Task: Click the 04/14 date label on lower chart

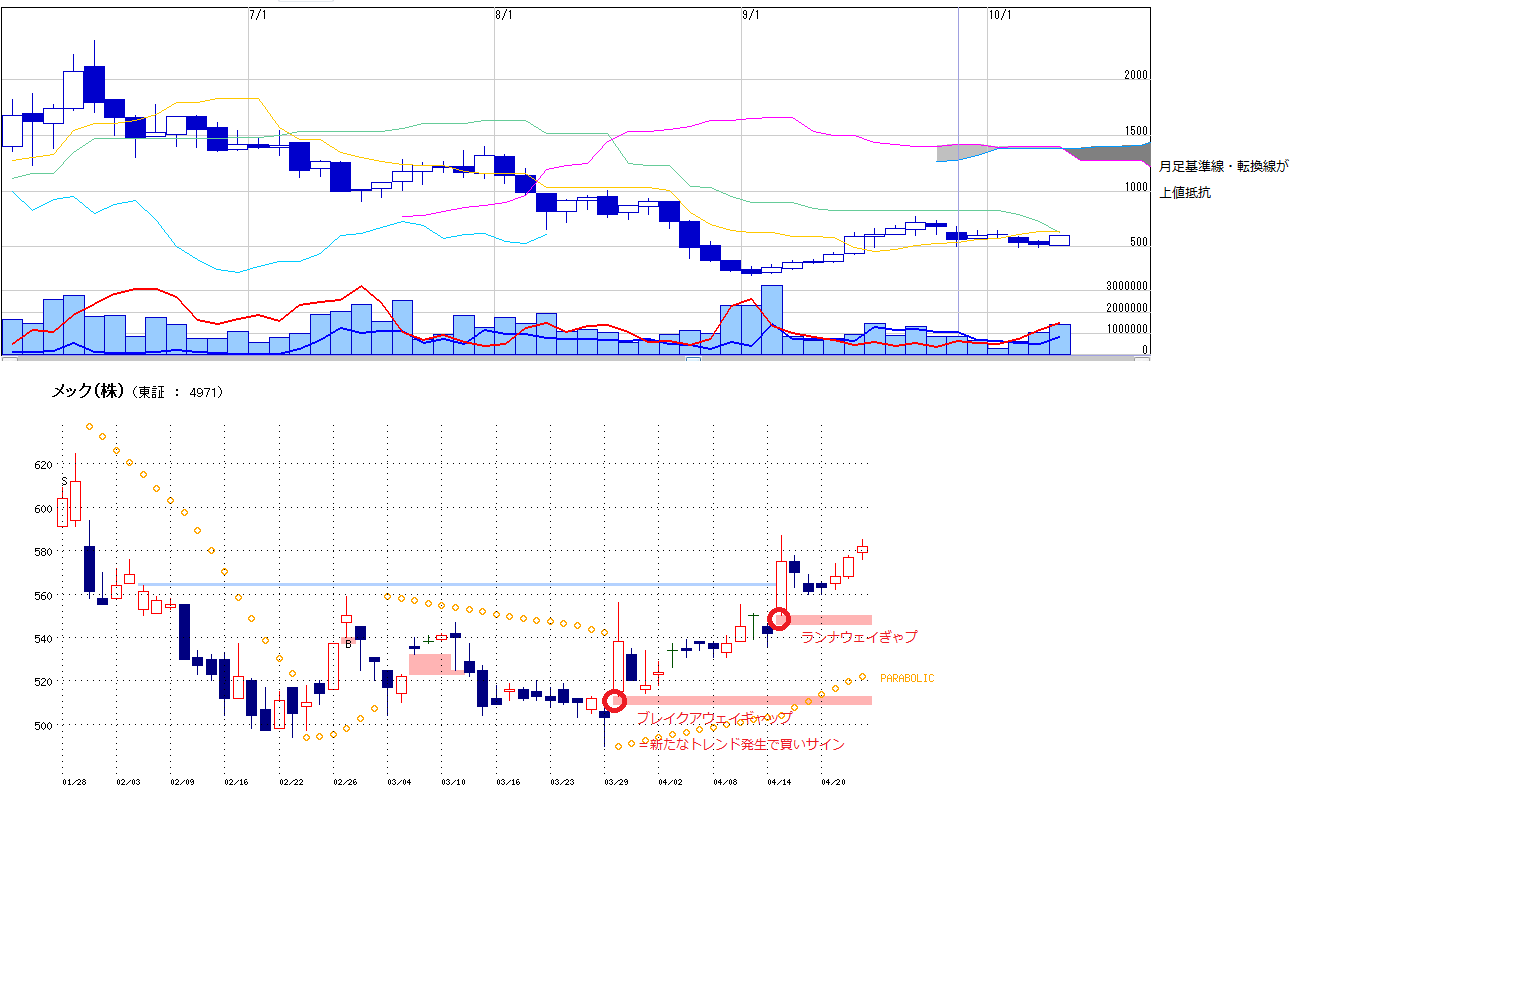Action: click(x=779, y=782)
